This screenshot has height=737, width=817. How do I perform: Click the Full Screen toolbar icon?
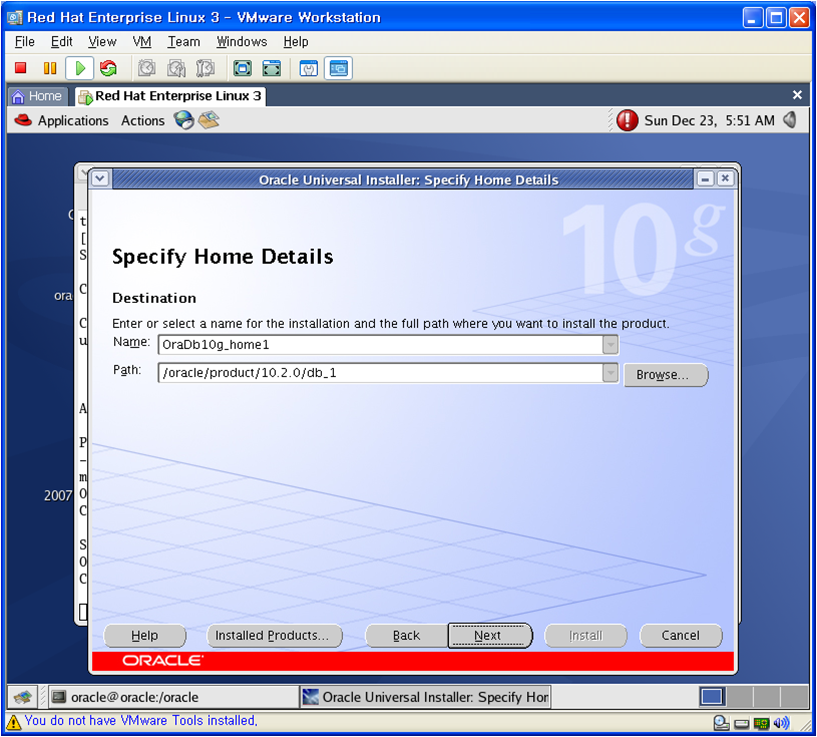pos(242,68)
